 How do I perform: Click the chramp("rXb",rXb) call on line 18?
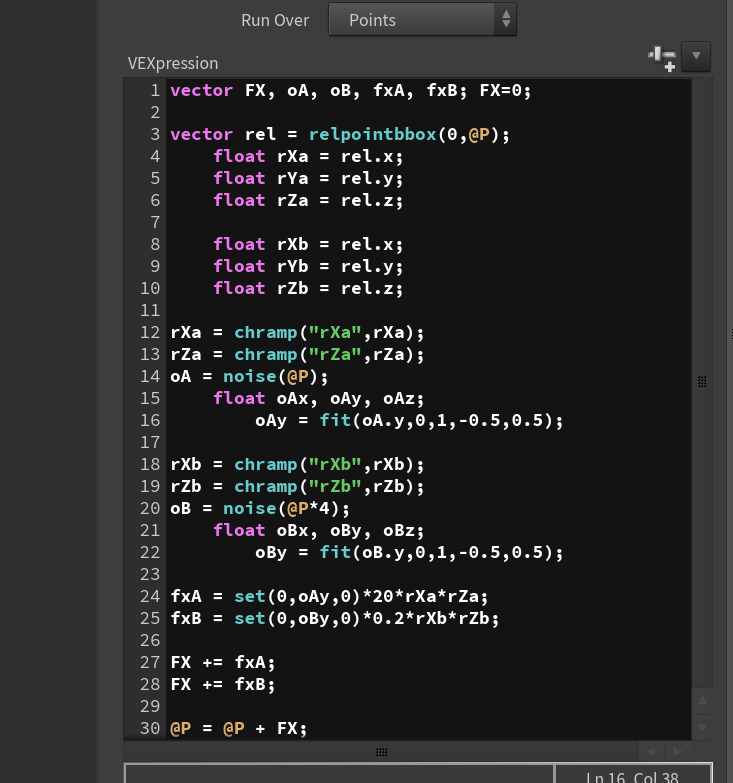[x=329, y=464]
